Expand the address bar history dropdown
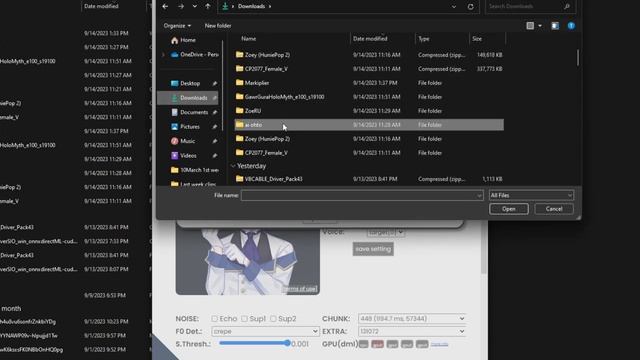 tap(454, 7)
